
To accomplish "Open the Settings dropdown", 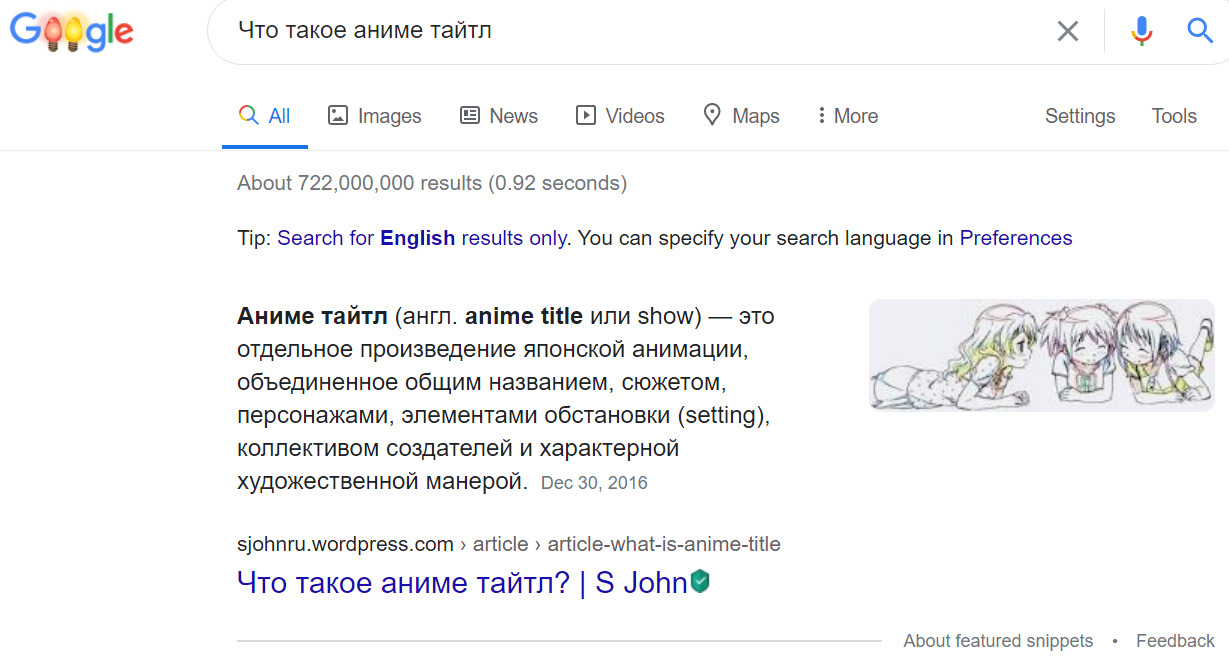I will tap(1079, 116).
